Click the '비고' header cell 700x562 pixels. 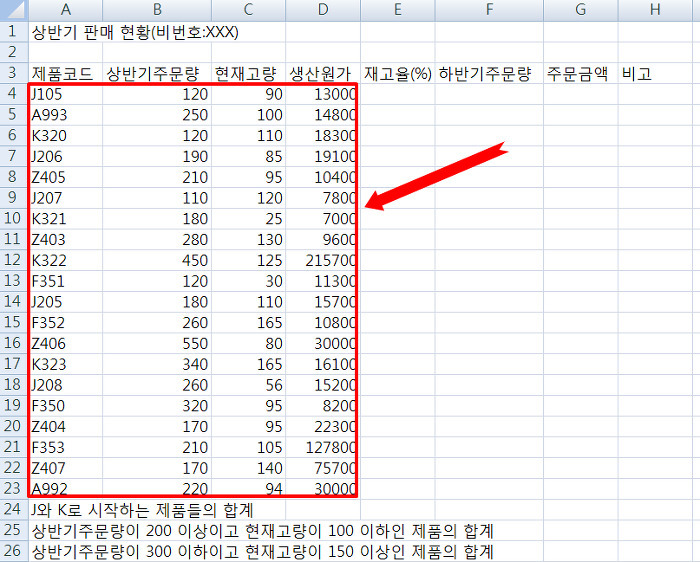655,73
